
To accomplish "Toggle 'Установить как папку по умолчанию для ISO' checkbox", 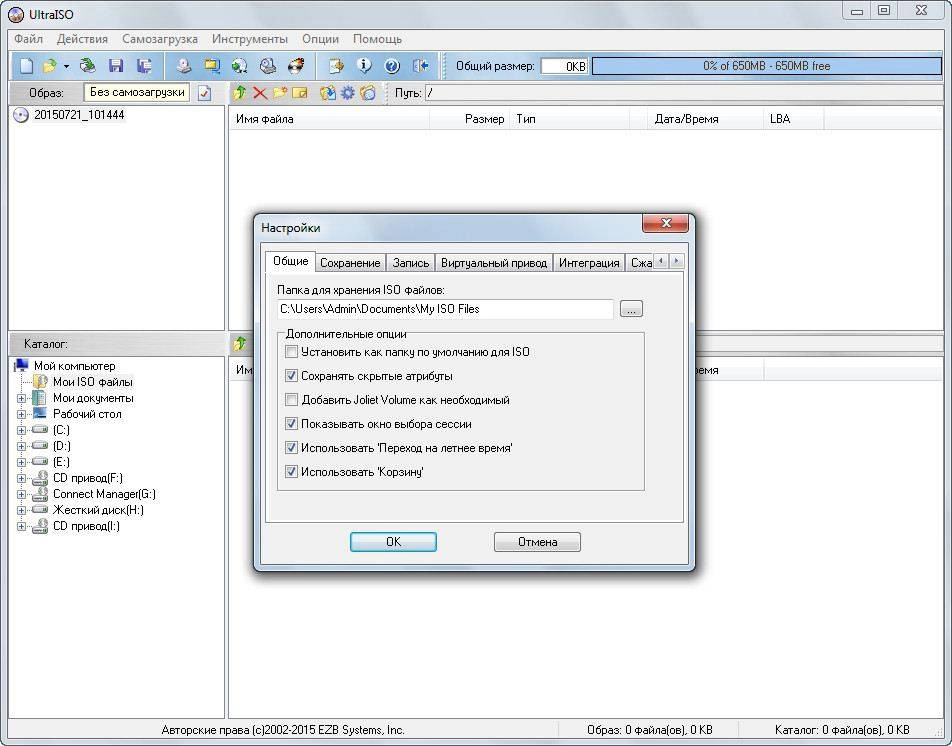I will pyautogui.click(x=291, y=352).
